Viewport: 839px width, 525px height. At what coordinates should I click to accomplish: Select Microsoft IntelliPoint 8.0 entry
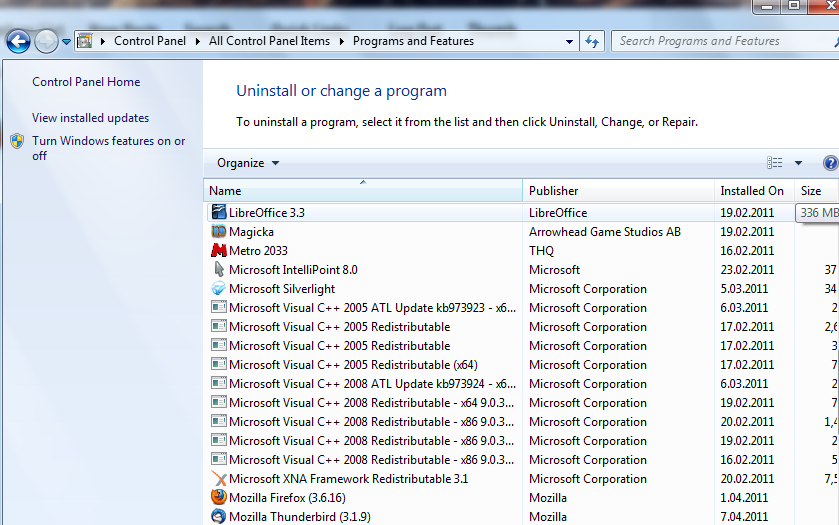click(x=293, y=270)
